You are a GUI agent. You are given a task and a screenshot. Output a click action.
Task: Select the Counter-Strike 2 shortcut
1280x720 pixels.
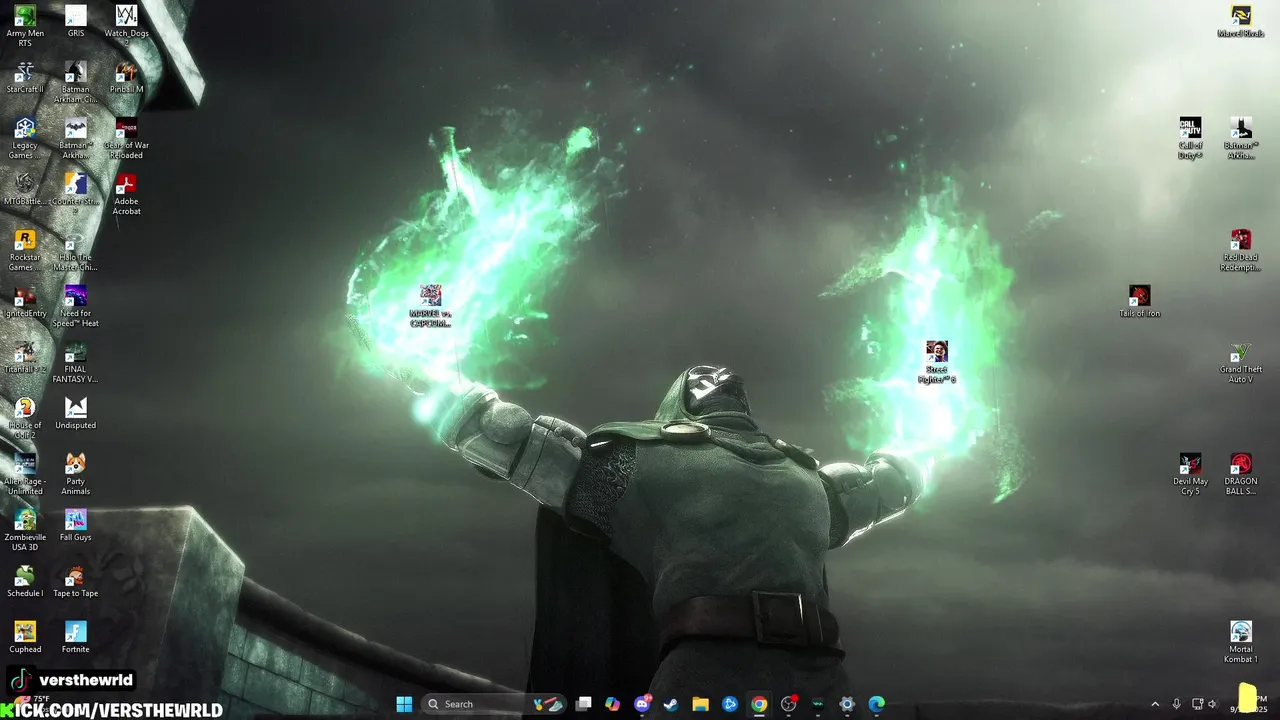point(76,192)
